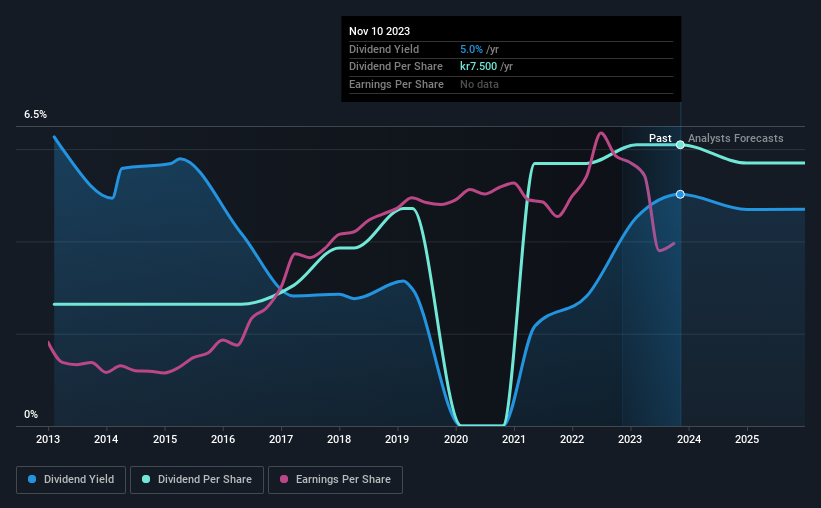Click the 0% y-axis label
Image resolution: width=821 pixels, height=508 pixels.
[x=31, y=414]
